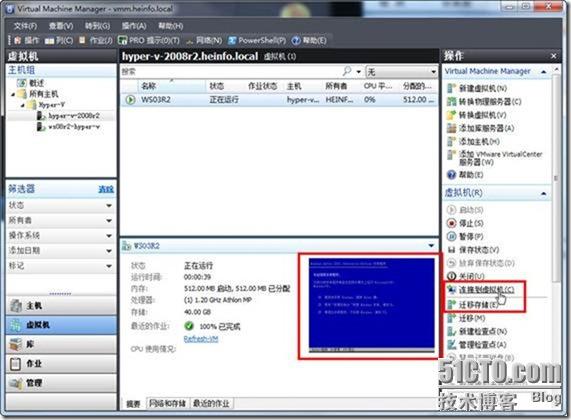This screenshot has height=420, width=571.
Task: Click the 清除 filter link
Action: pos(106,189)
